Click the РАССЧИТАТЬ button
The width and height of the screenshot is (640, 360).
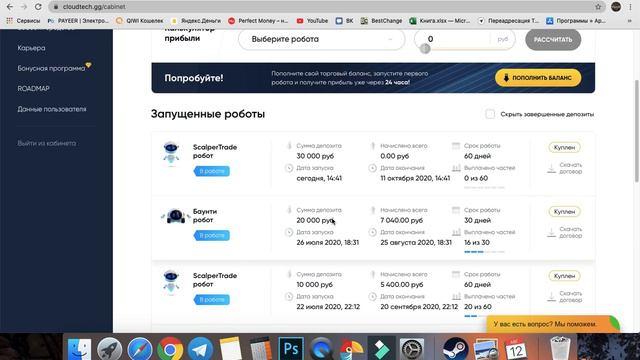point(553,40)
